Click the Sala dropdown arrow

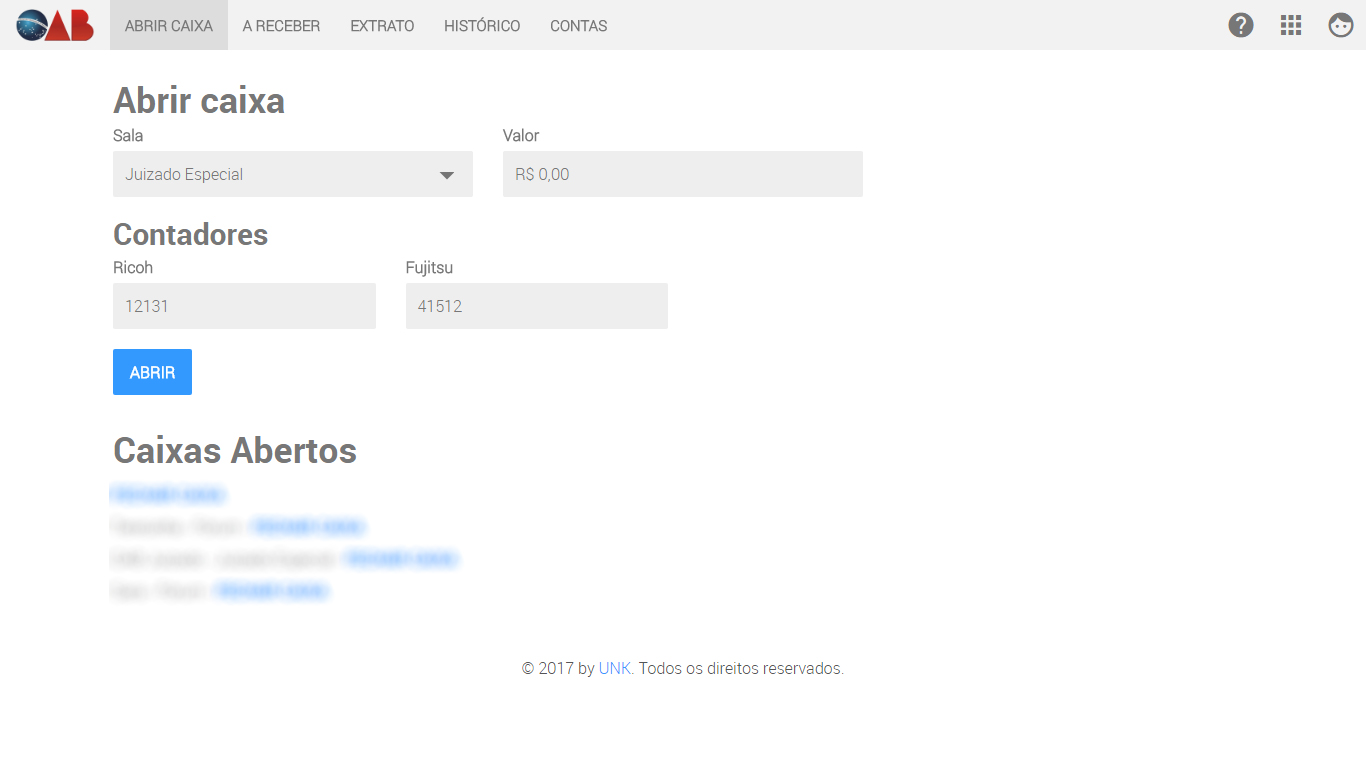447,175
